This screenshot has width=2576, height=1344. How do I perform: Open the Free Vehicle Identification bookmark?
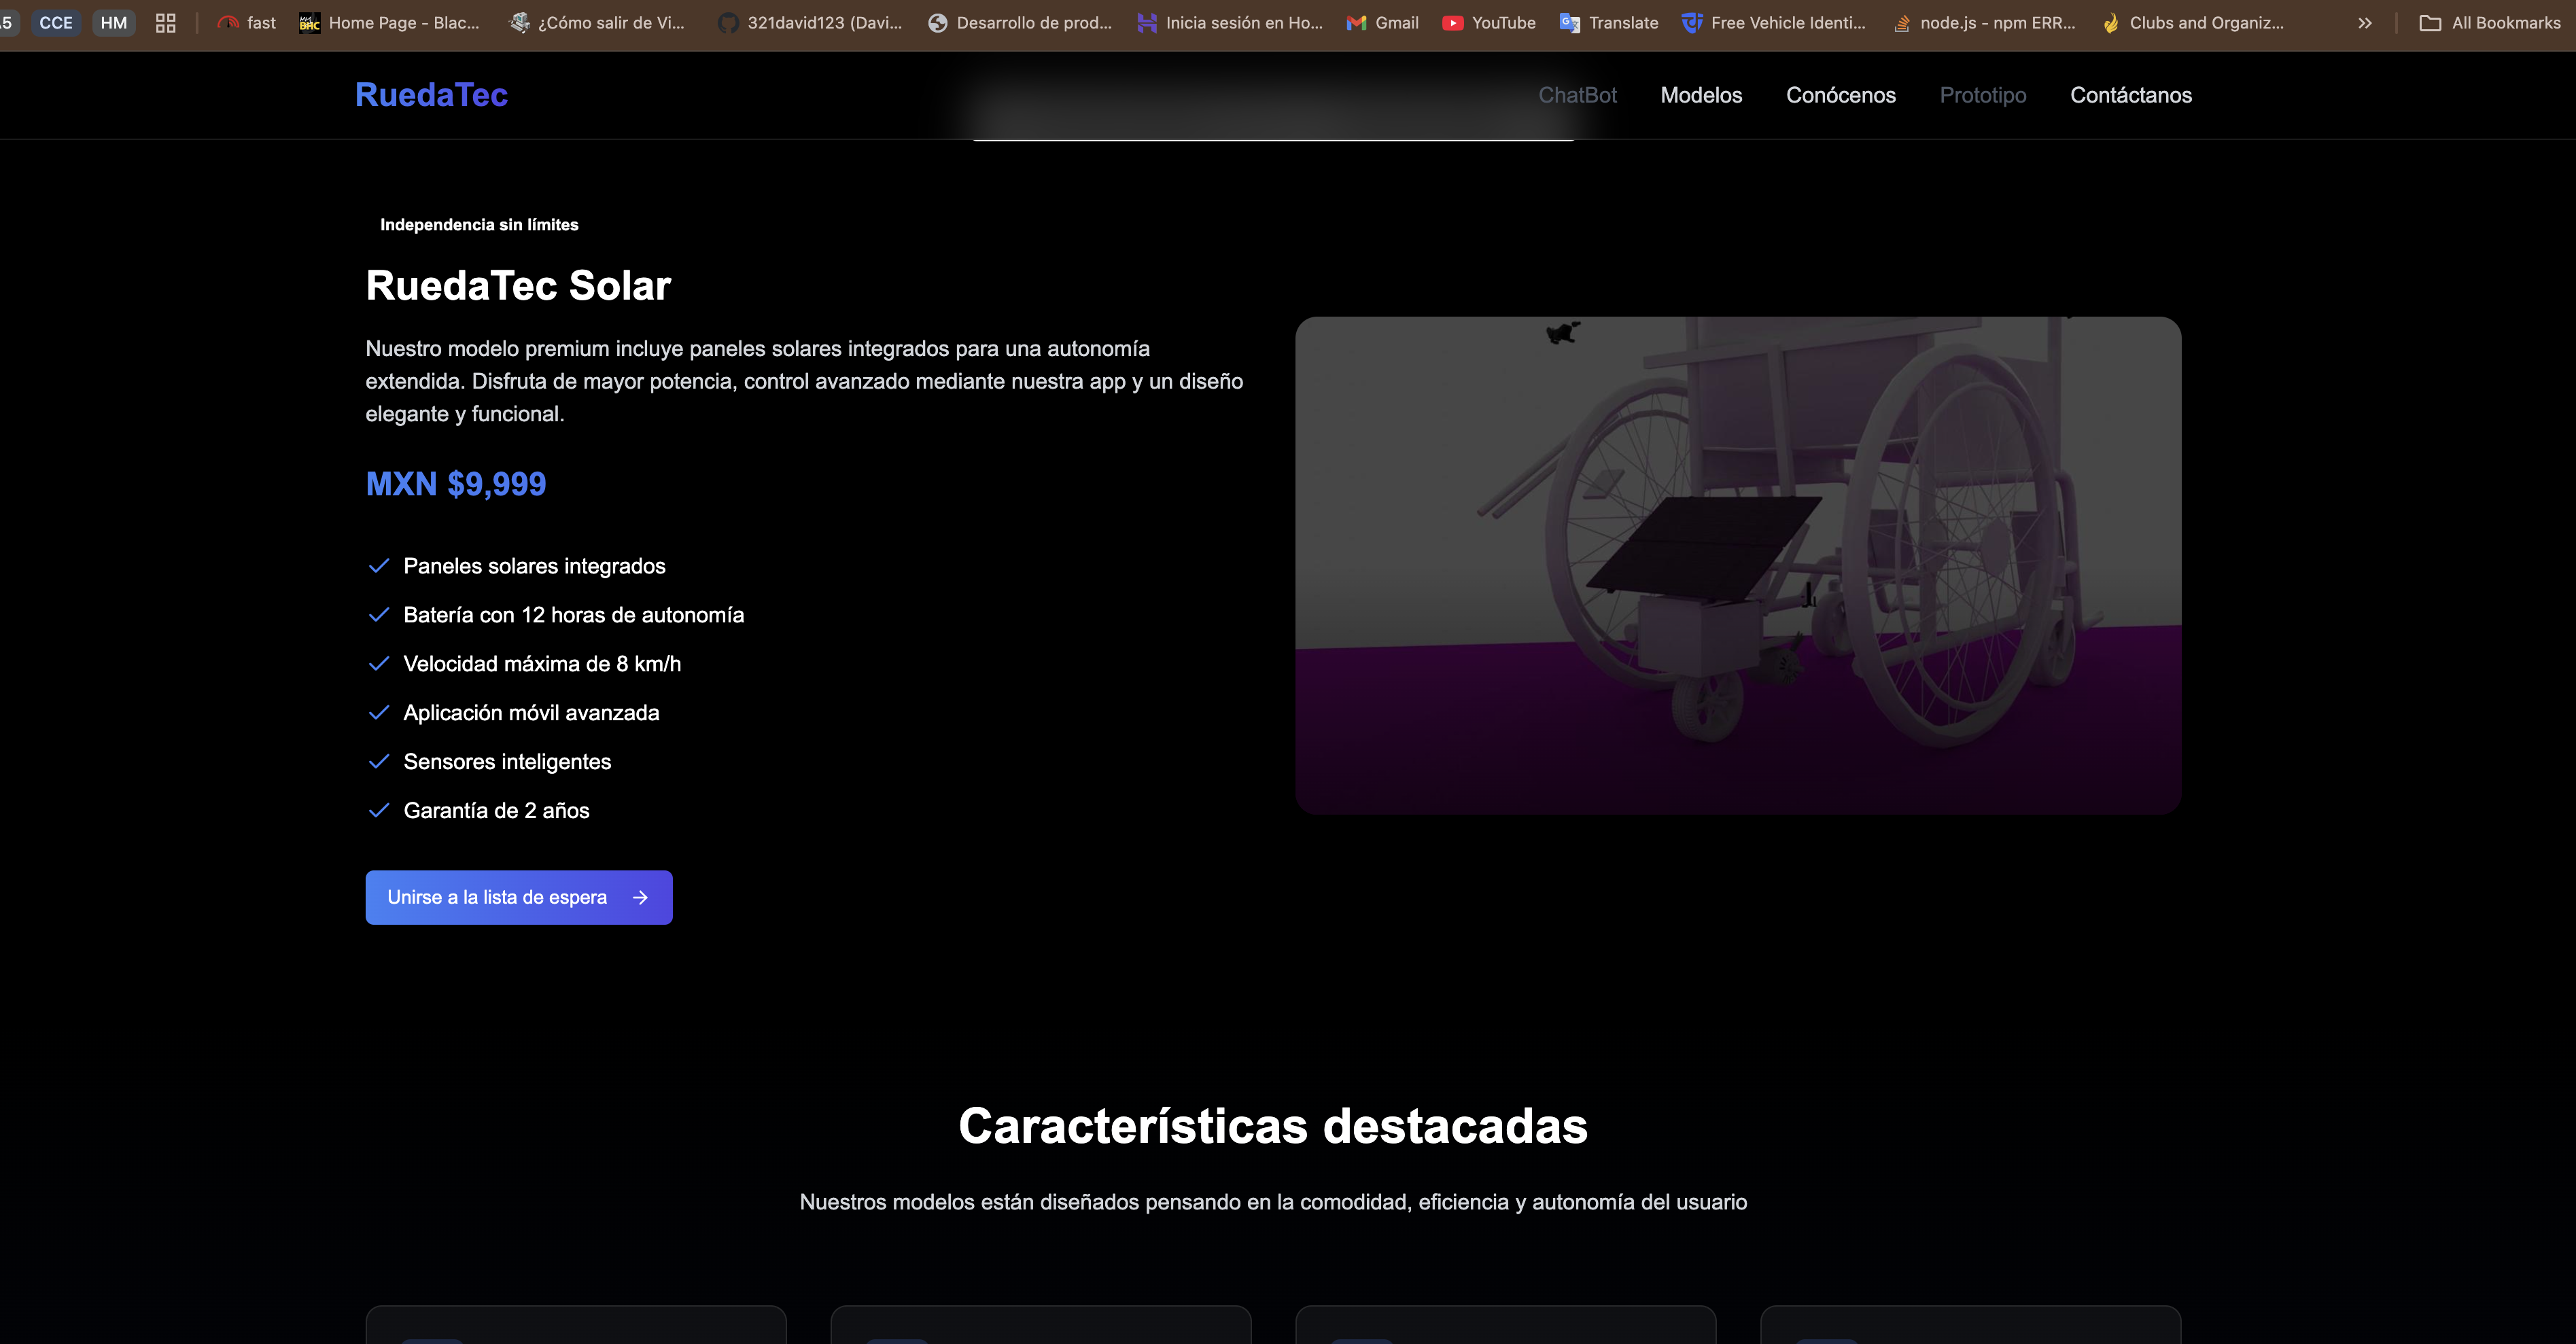pyautogui.click(x=1773, y=22)
